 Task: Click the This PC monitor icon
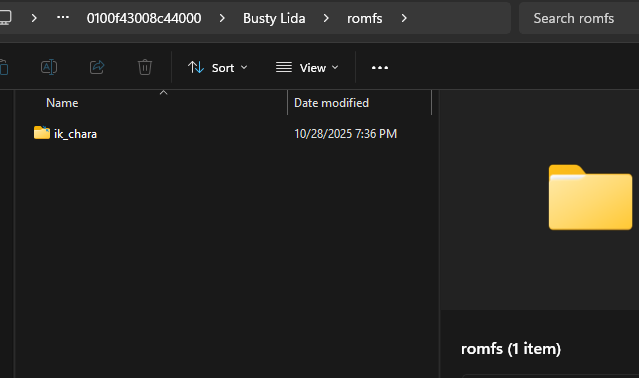coord(5,18)
